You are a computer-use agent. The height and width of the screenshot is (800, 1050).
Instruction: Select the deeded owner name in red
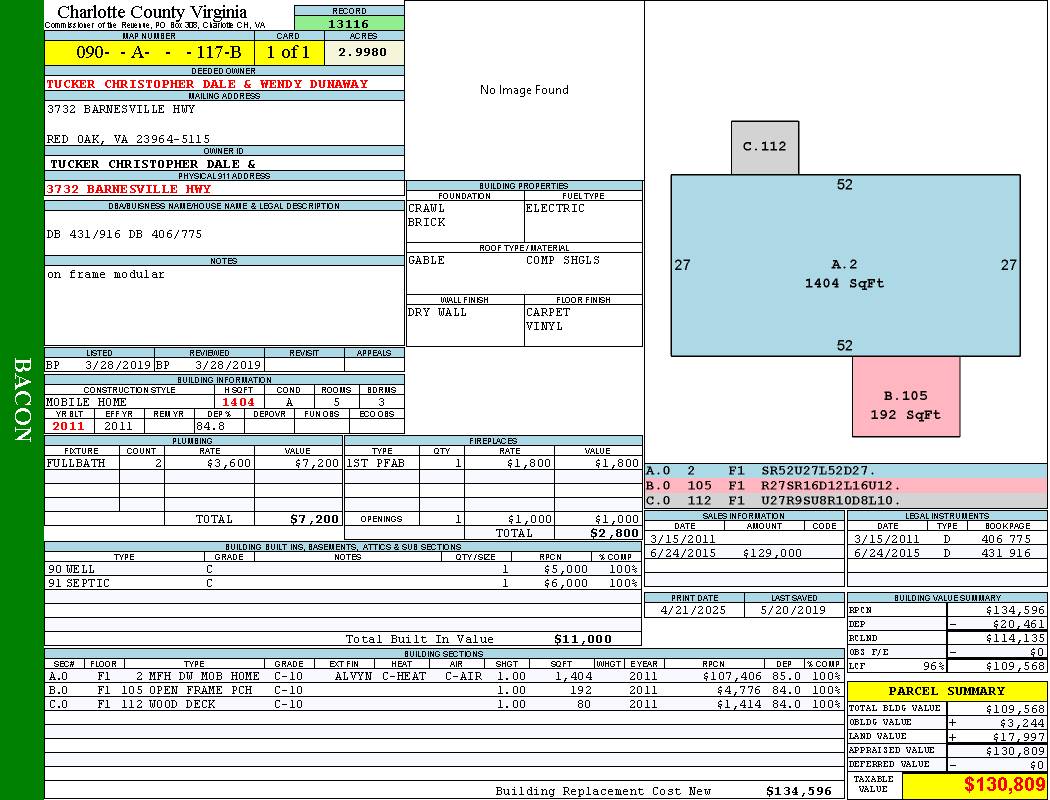(208, 84)
